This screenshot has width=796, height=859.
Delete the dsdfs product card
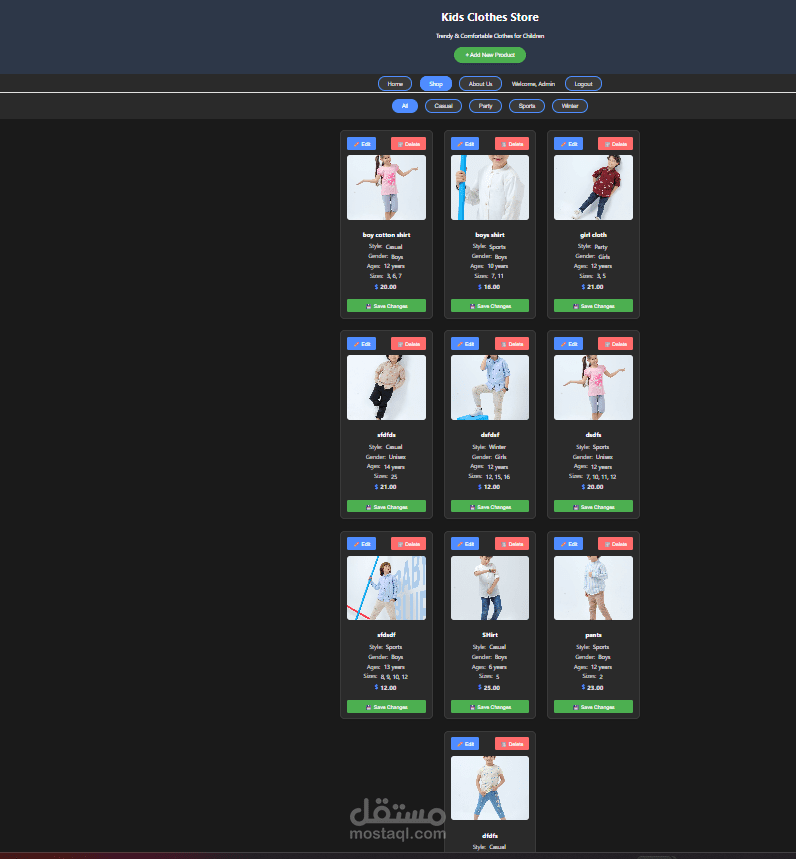point(615,343)
